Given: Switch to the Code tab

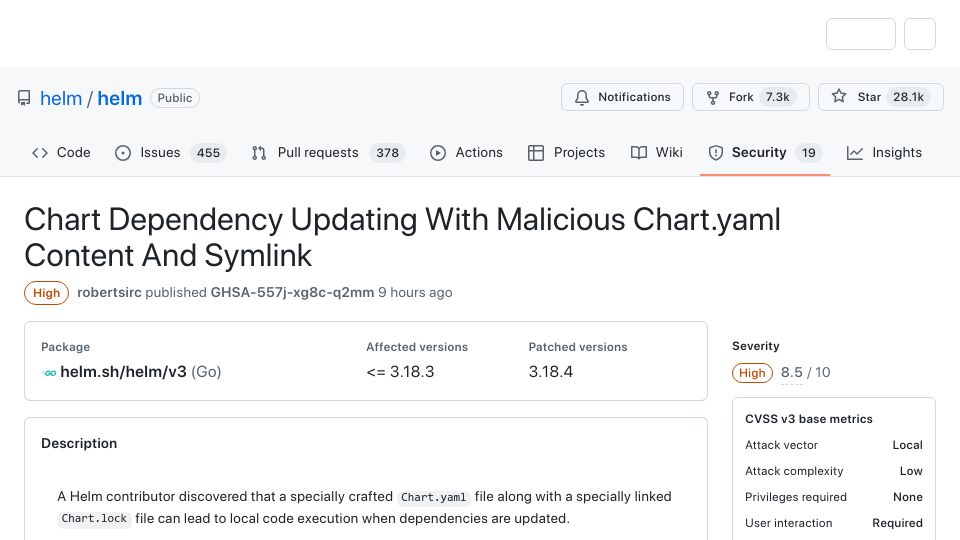Looking at the screenshot, I should (x=61, y=153).
